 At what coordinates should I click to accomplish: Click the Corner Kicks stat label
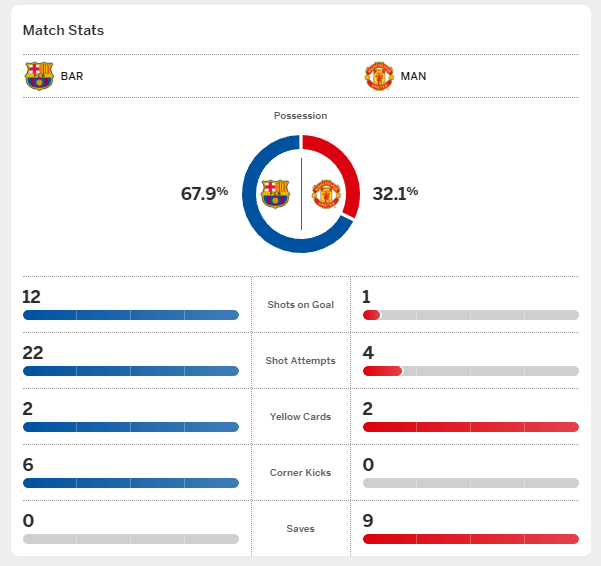(300, 472)
